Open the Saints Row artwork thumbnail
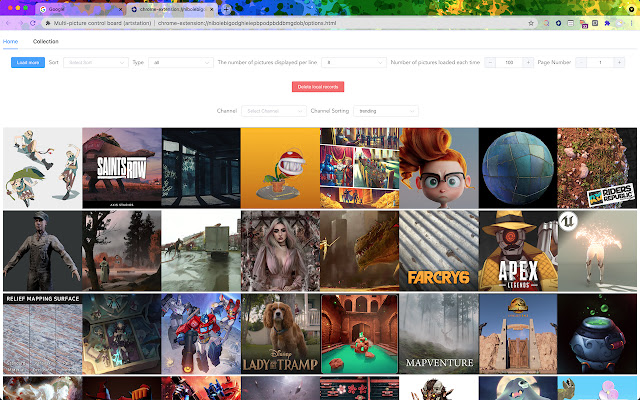 pos(122,168)
